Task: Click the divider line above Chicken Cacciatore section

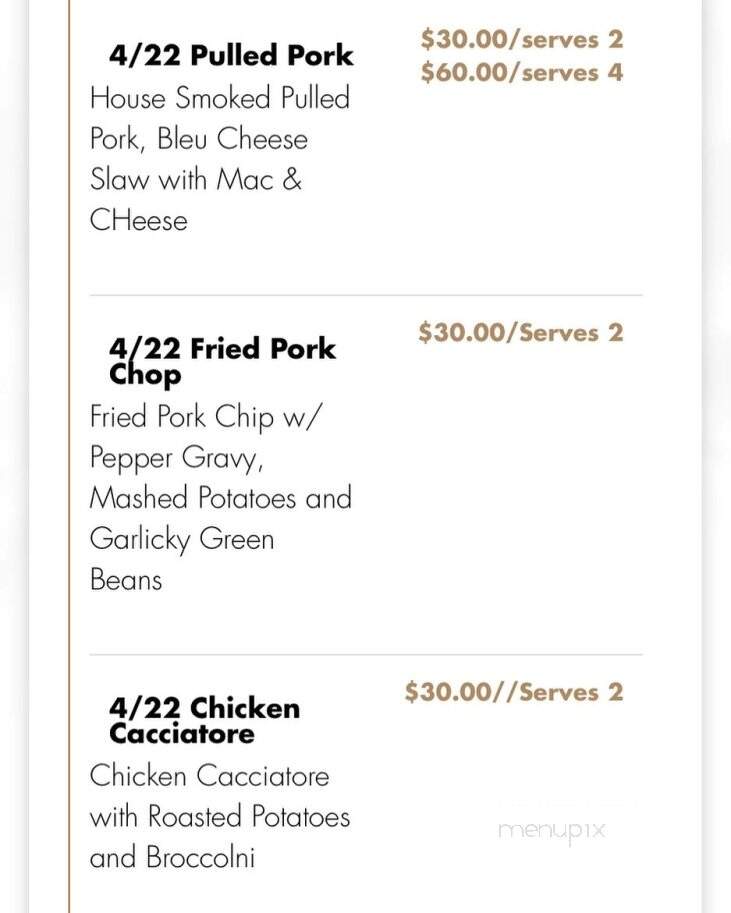Action: pos(366,654)
